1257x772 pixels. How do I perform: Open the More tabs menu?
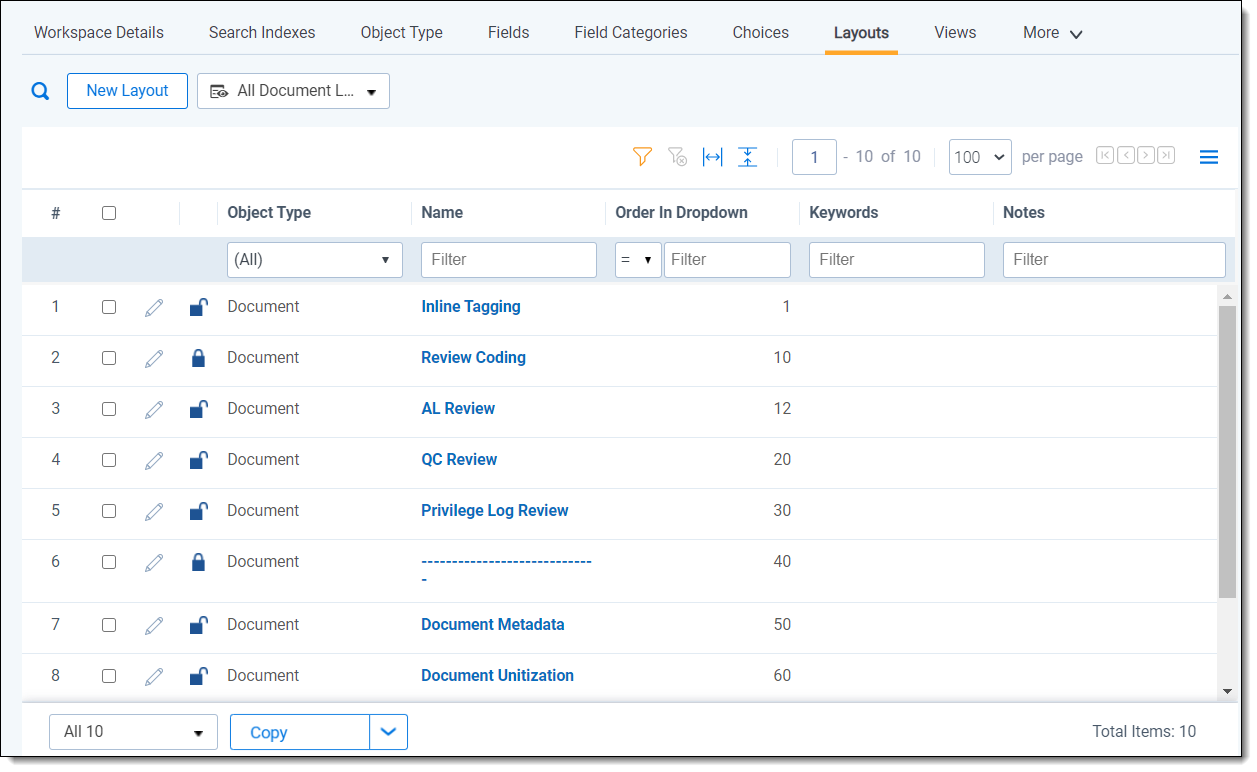point(1052,33)
